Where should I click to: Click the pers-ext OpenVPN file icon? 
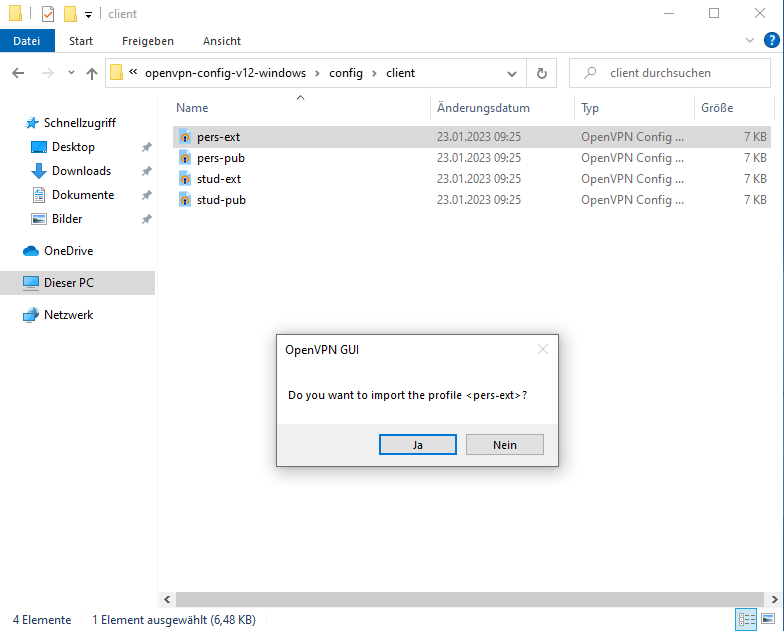click(185, 137)
